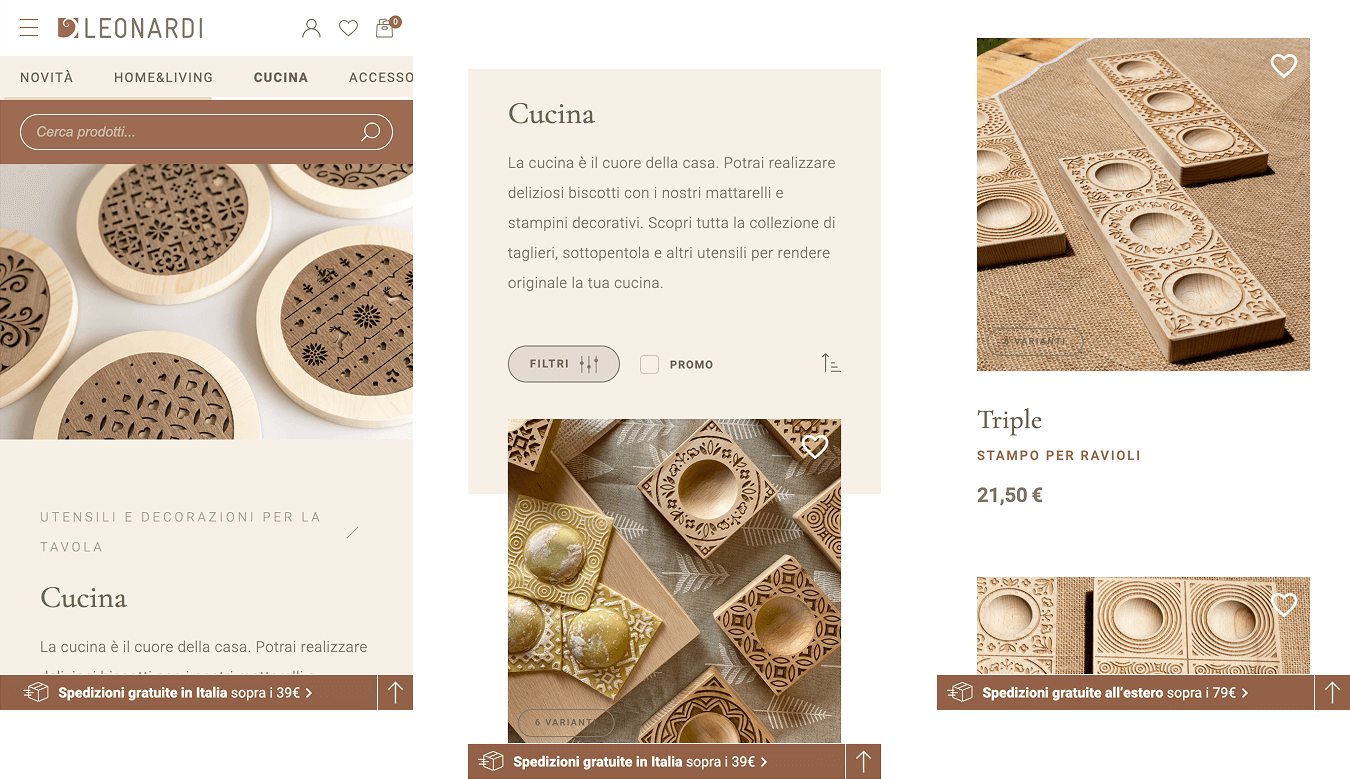Open the FILTRI filter panel
The image size is (1350, 779).
[564, 364]
